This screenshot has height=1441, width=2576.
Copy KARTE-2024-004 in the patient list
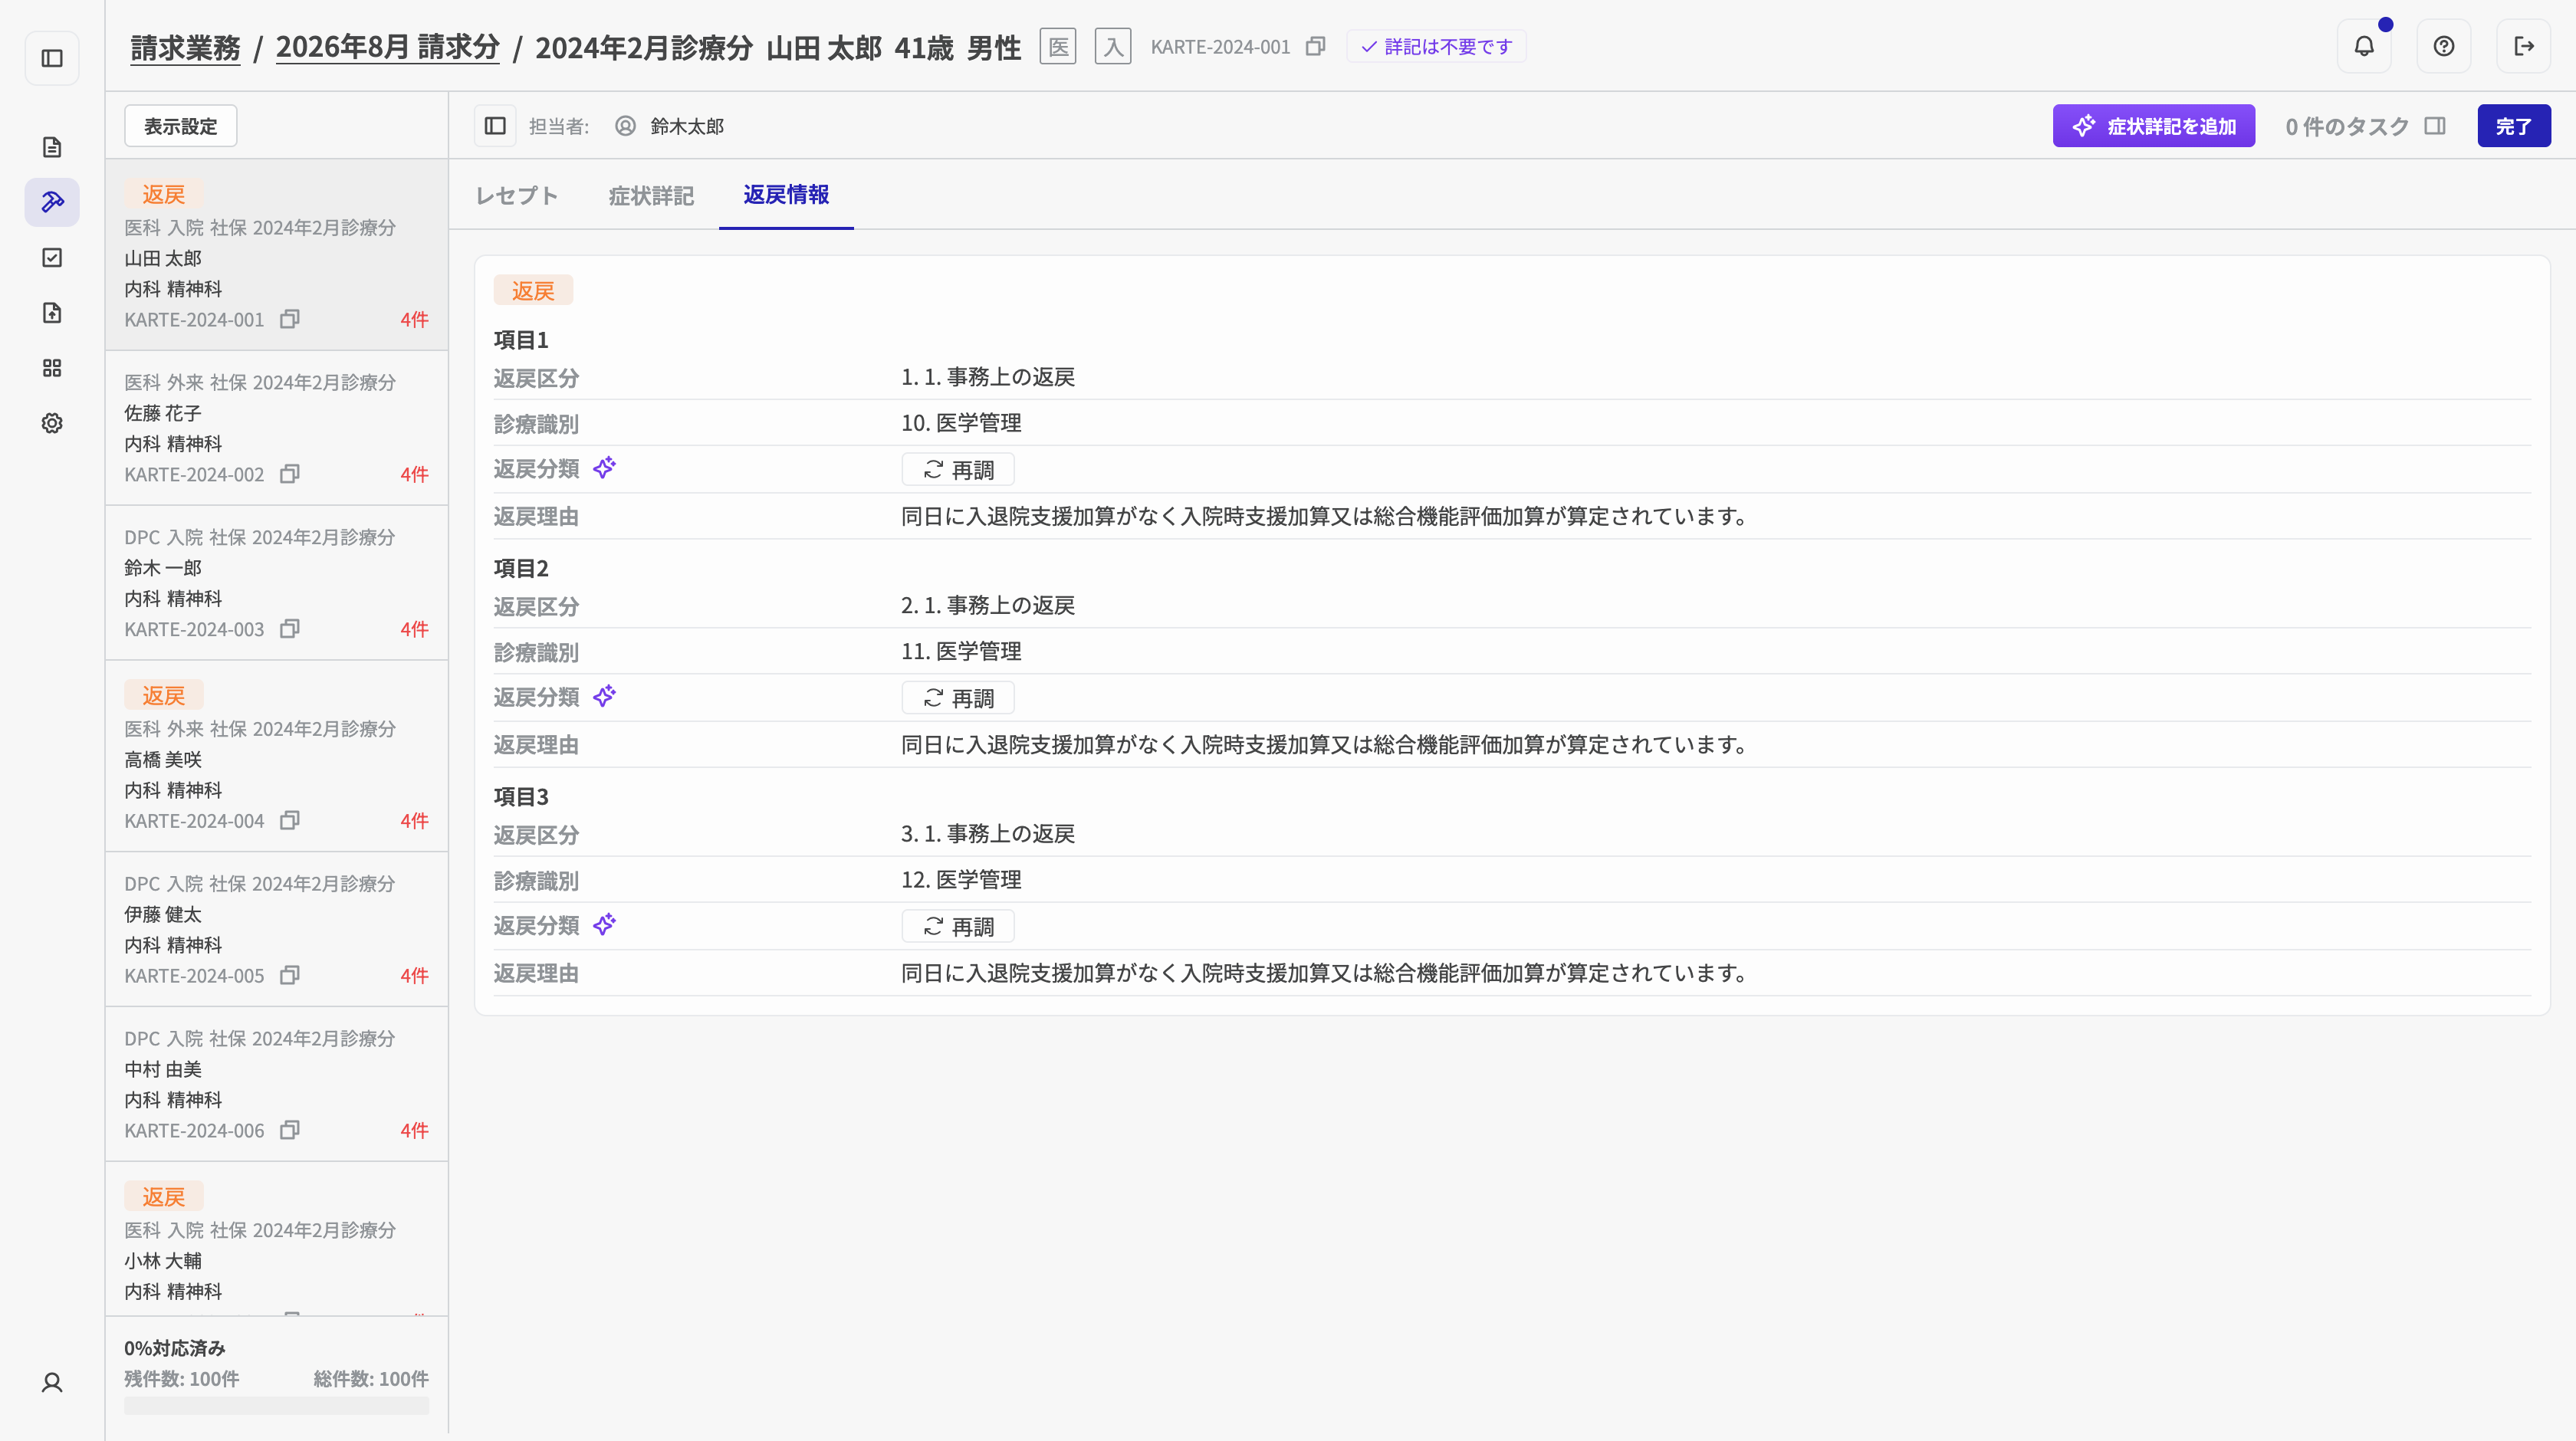coord(290,820)
